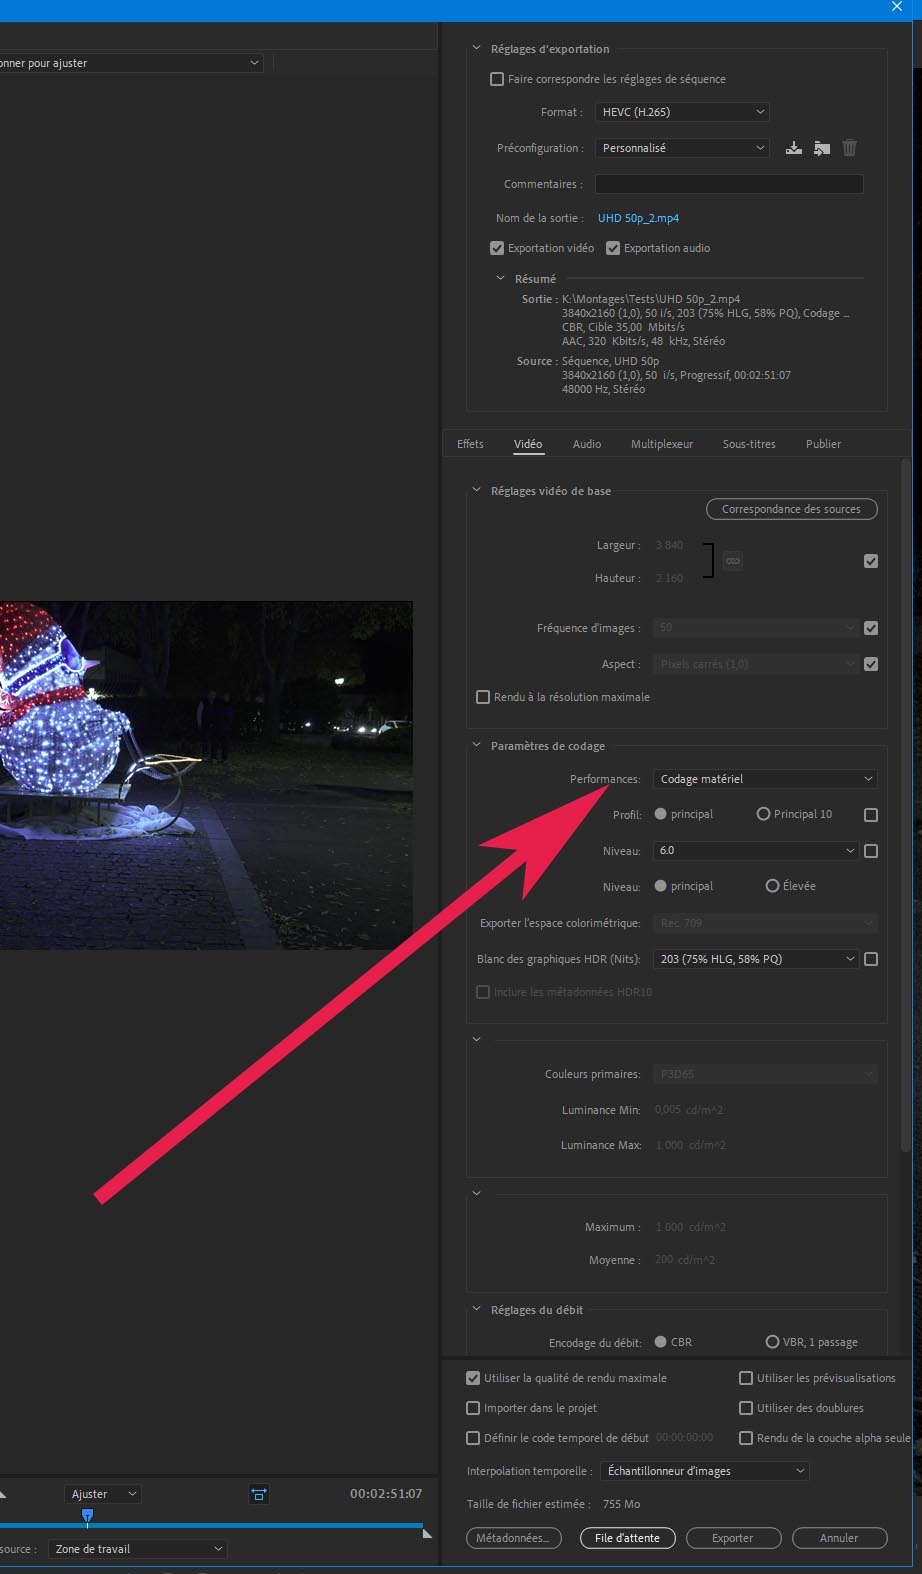
Task: Click the Commentaires text field
Action: point(728,184)
